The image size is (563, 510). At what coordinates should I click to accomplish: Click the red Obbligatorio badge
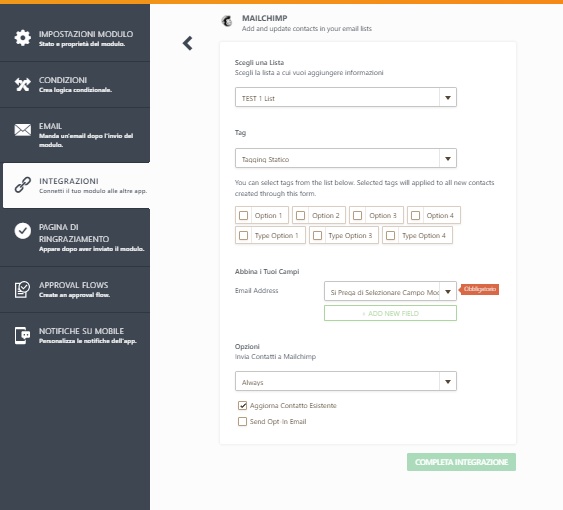pyautogui.click(x=479, y=289)
